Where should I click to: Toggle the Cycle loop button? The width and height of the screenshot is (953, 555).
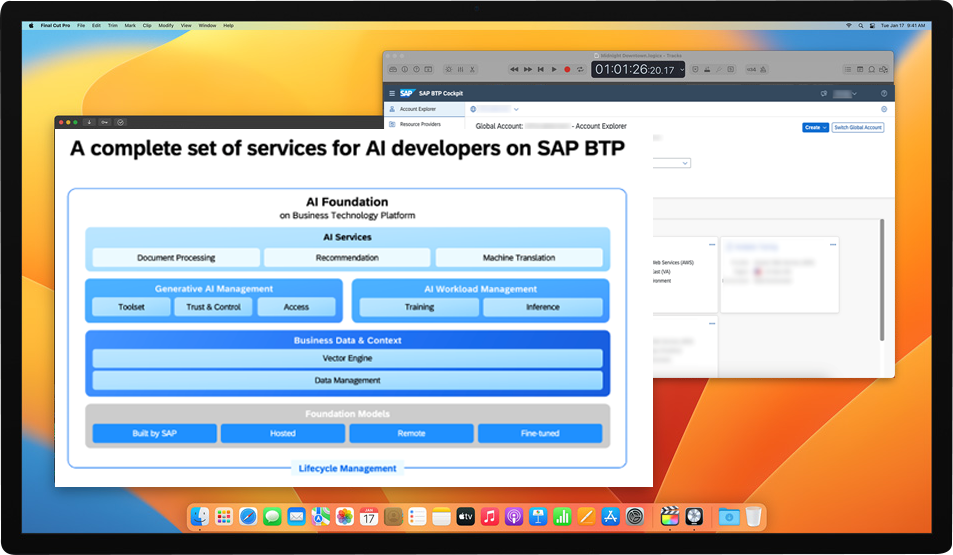(x=580, y=69)
